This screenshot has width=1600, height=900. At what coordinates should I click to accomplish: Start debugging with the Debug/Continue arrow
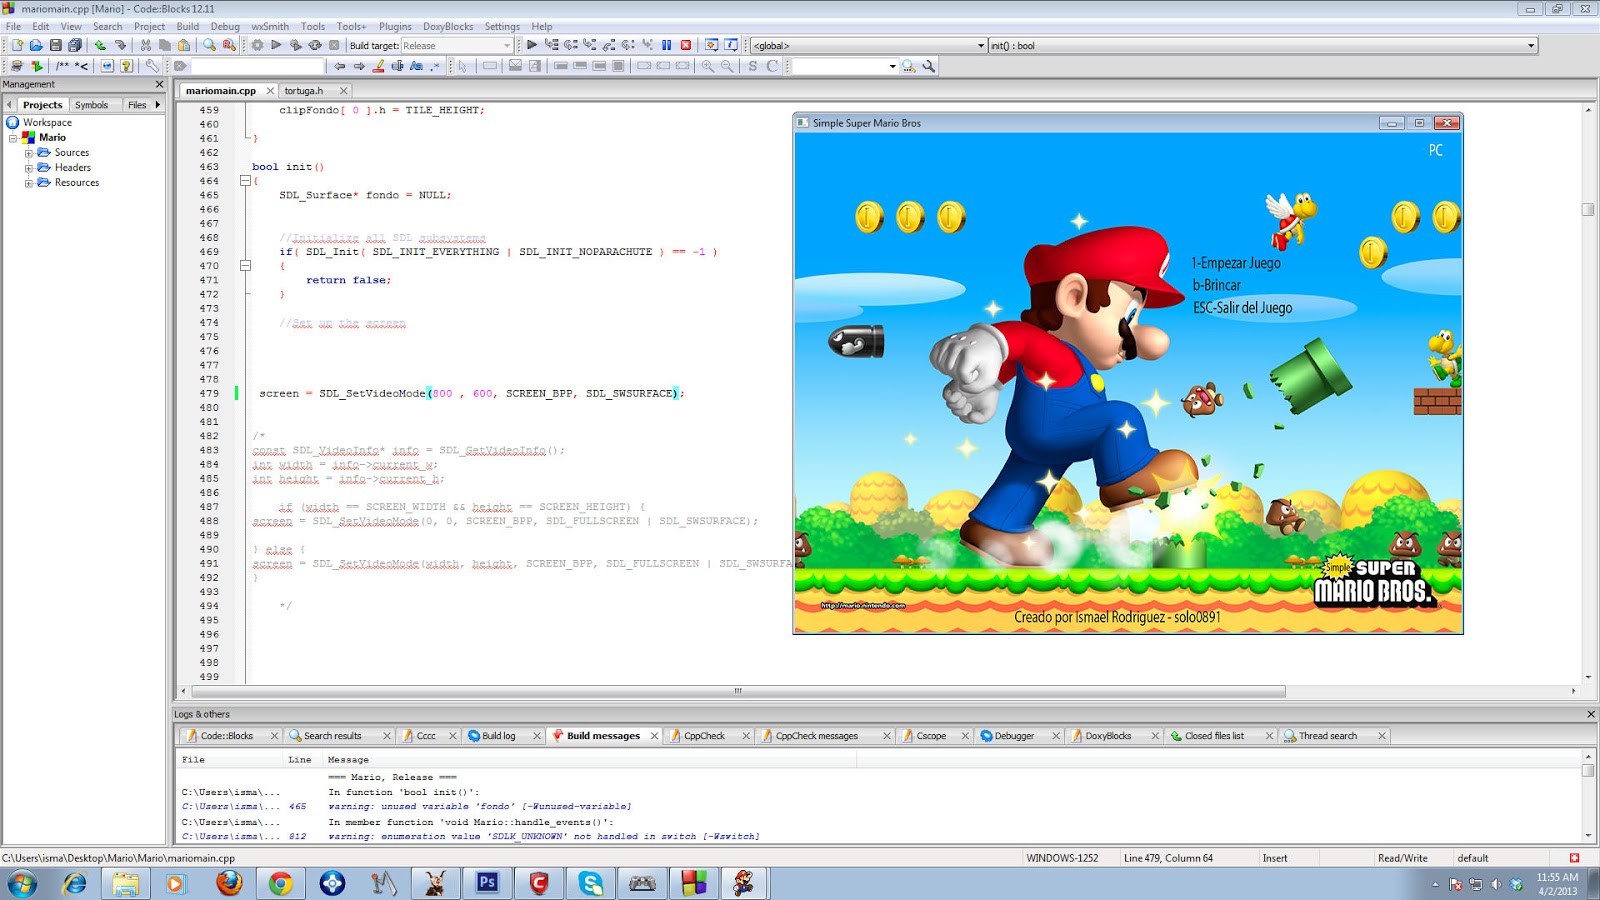click(532, 45)
